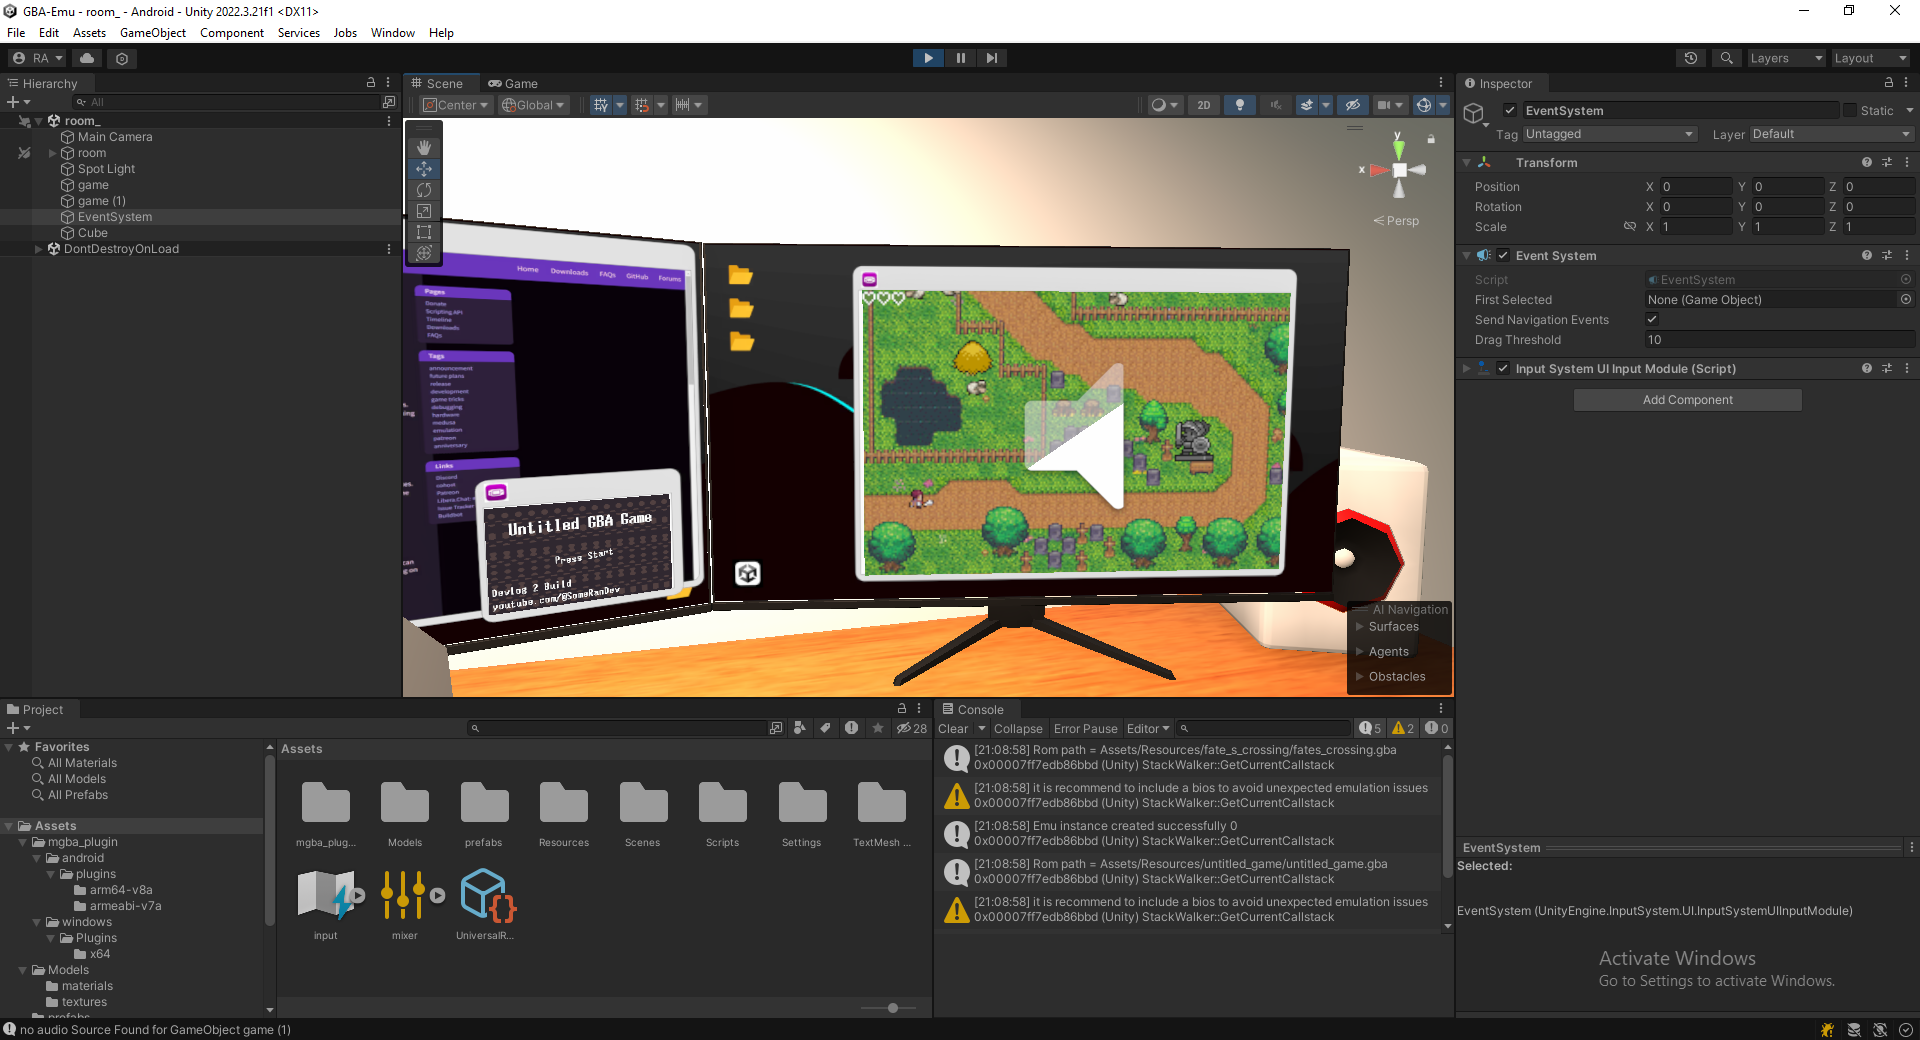The width and height of the screenshot is (1920, 1040).
Task: Open the Layout dropdown in the top toolbar
Action: (1870, 58)
